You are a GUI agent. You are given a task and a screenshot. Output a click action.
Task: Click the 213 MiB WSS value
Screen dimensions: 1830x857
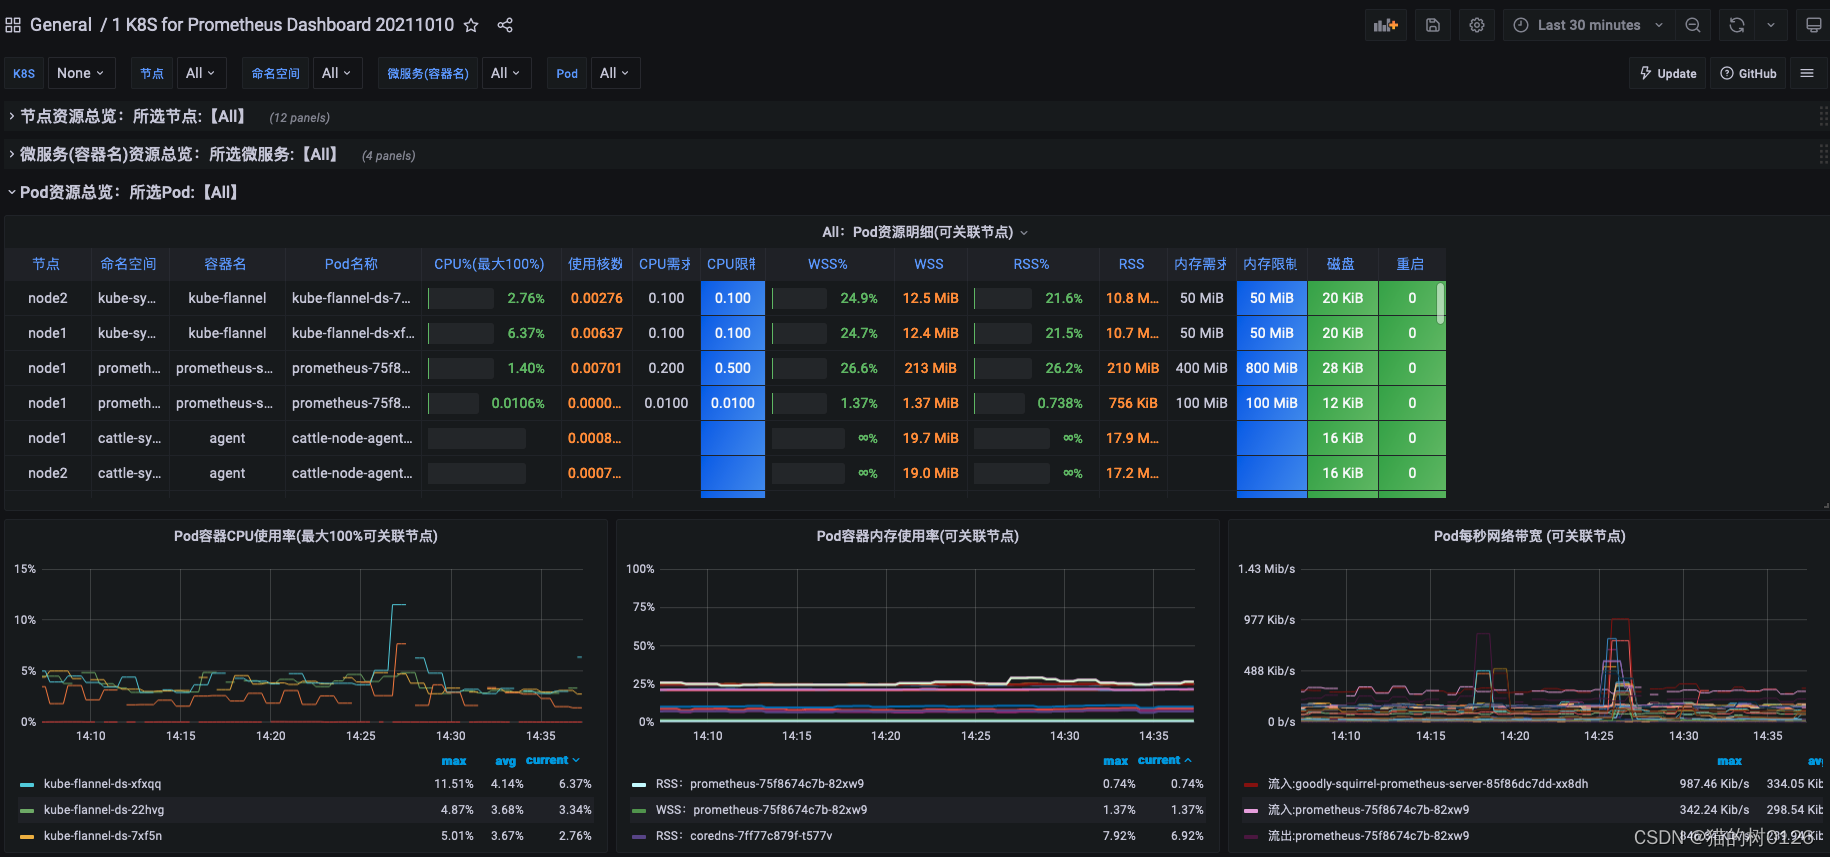(930, 368)
